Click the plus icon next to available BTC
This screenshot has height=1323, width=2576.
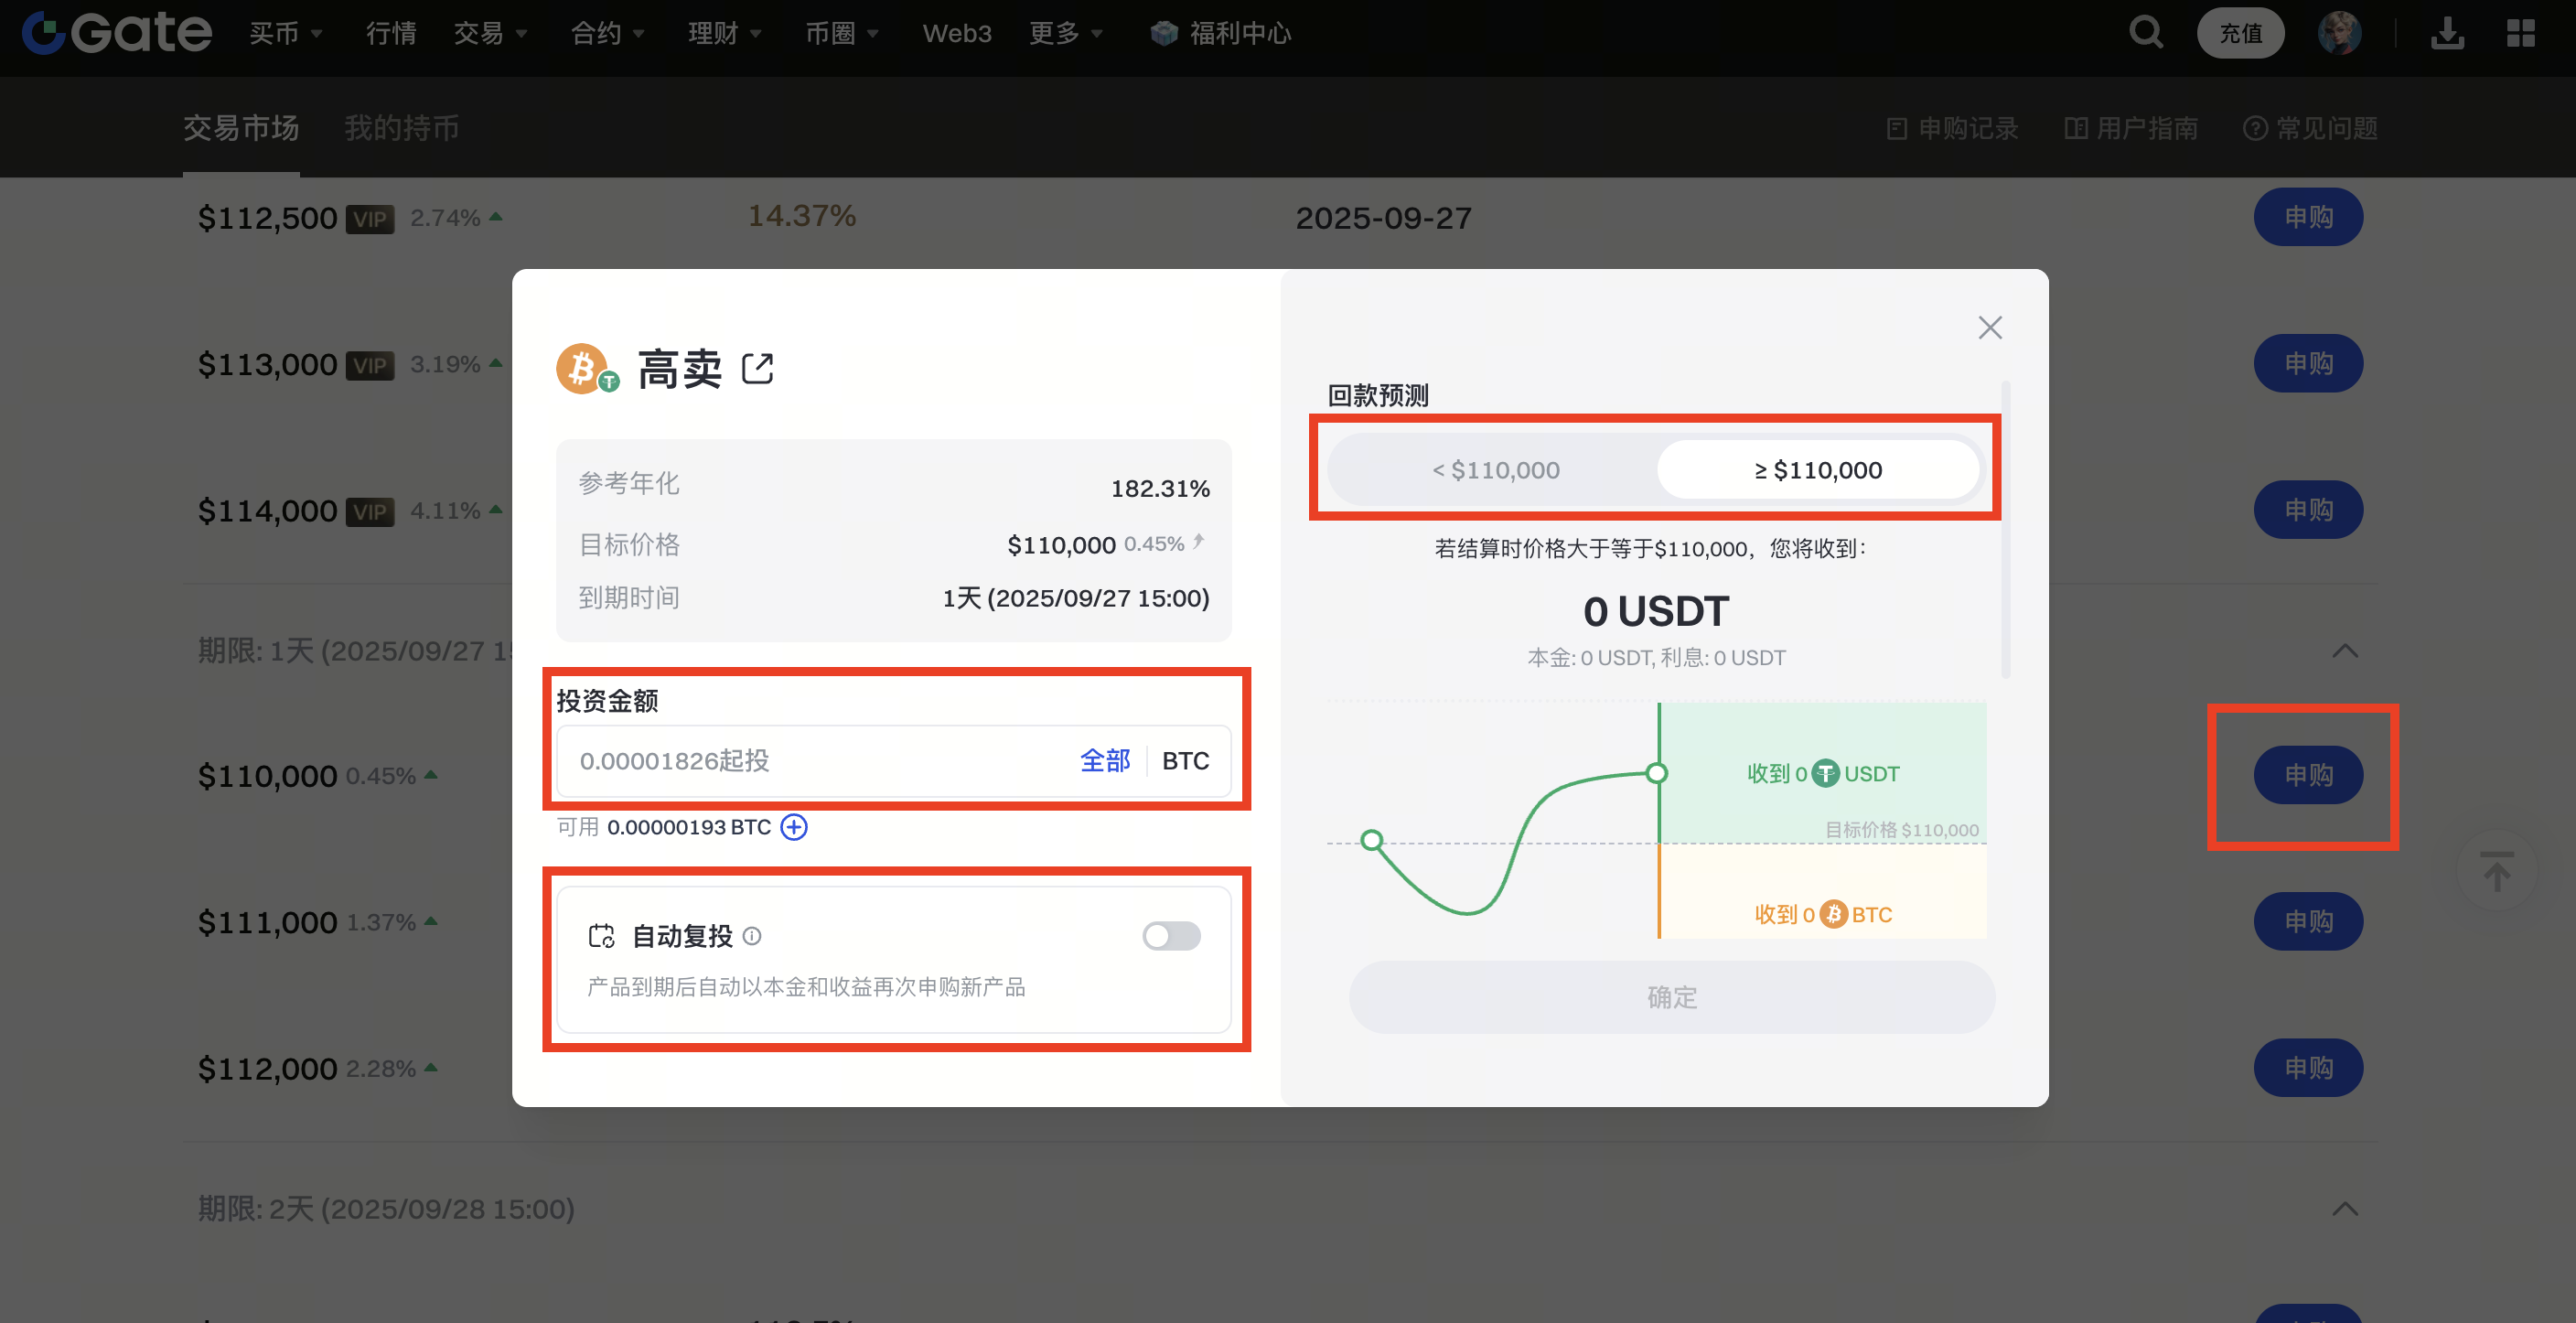pyautogui.click(x=794, y=827)
